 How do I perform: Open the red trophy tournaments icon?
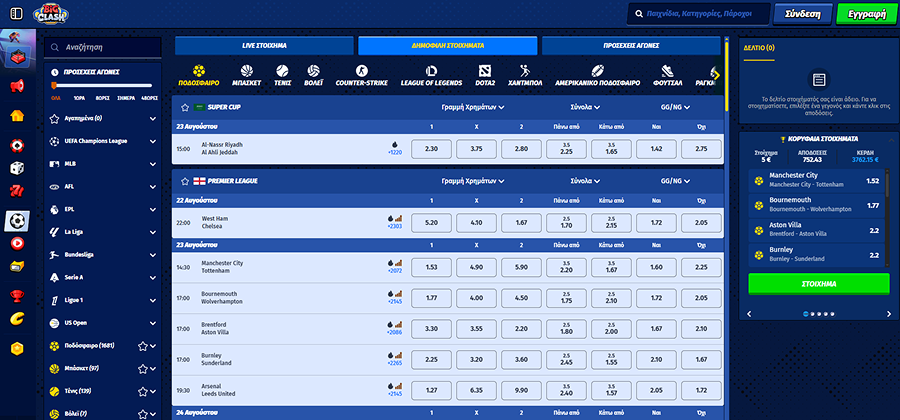tap(17, 296)
